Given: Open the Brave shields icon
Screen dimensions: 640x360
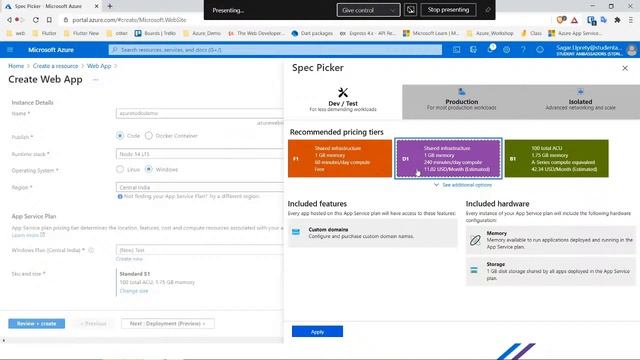Looking at the screenshot, I should click(x=561, y=20).
